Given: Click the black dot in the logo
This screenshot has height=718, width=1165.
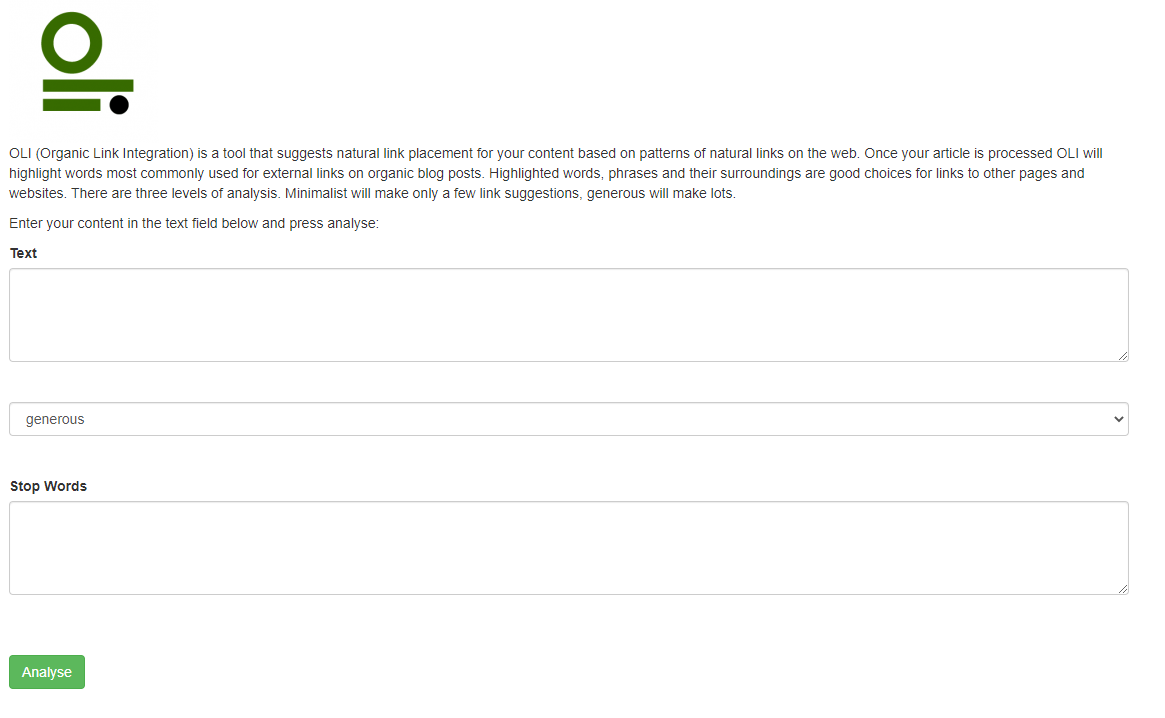Looking at the screenshot, I should tap(119, 105).
